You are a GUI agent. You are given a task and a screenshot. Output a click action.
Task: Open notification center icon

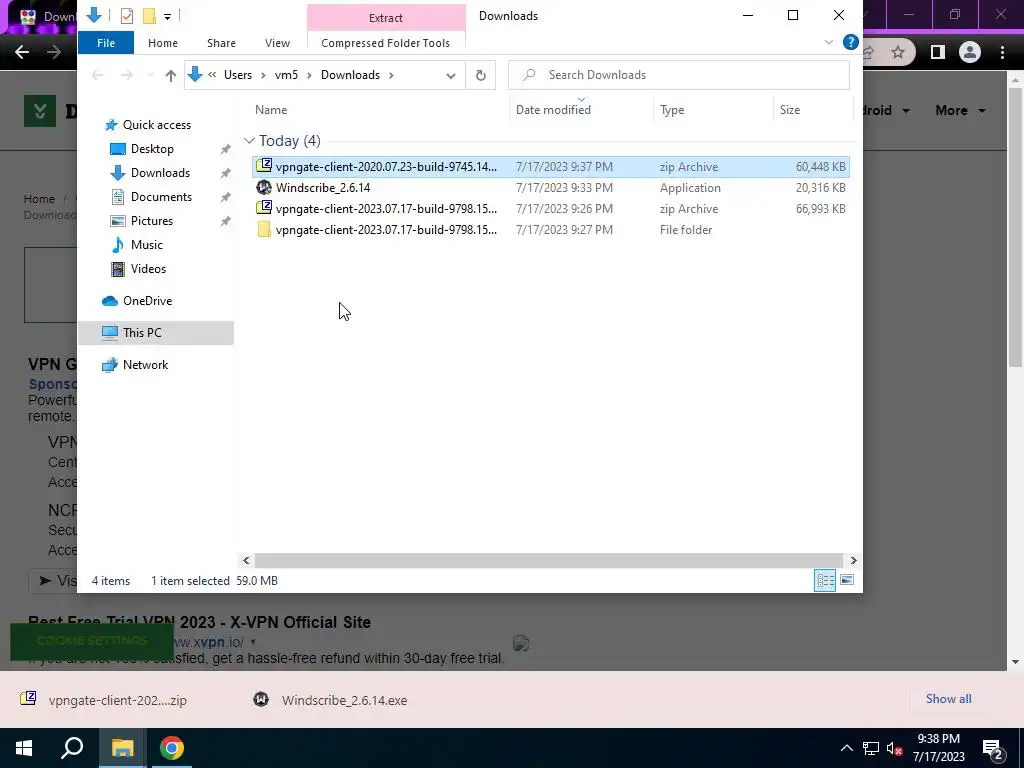(993, 749)
